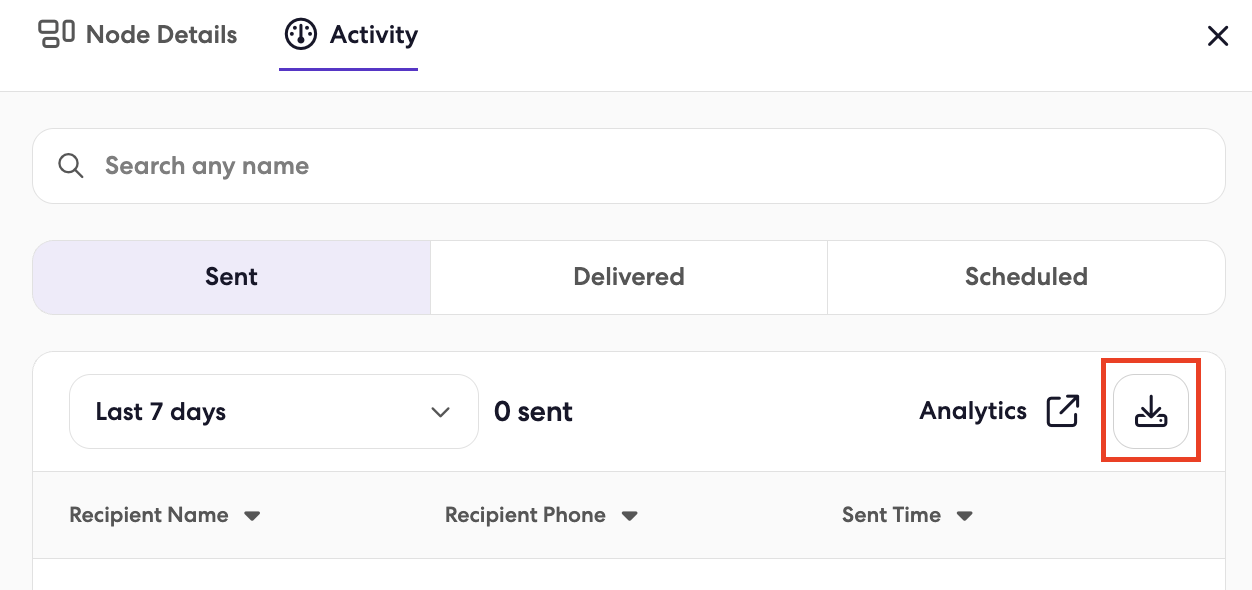Switch to the Sent segment
Screen dimensions: 1252x590
pyautogui.click(x=232, y=277)
